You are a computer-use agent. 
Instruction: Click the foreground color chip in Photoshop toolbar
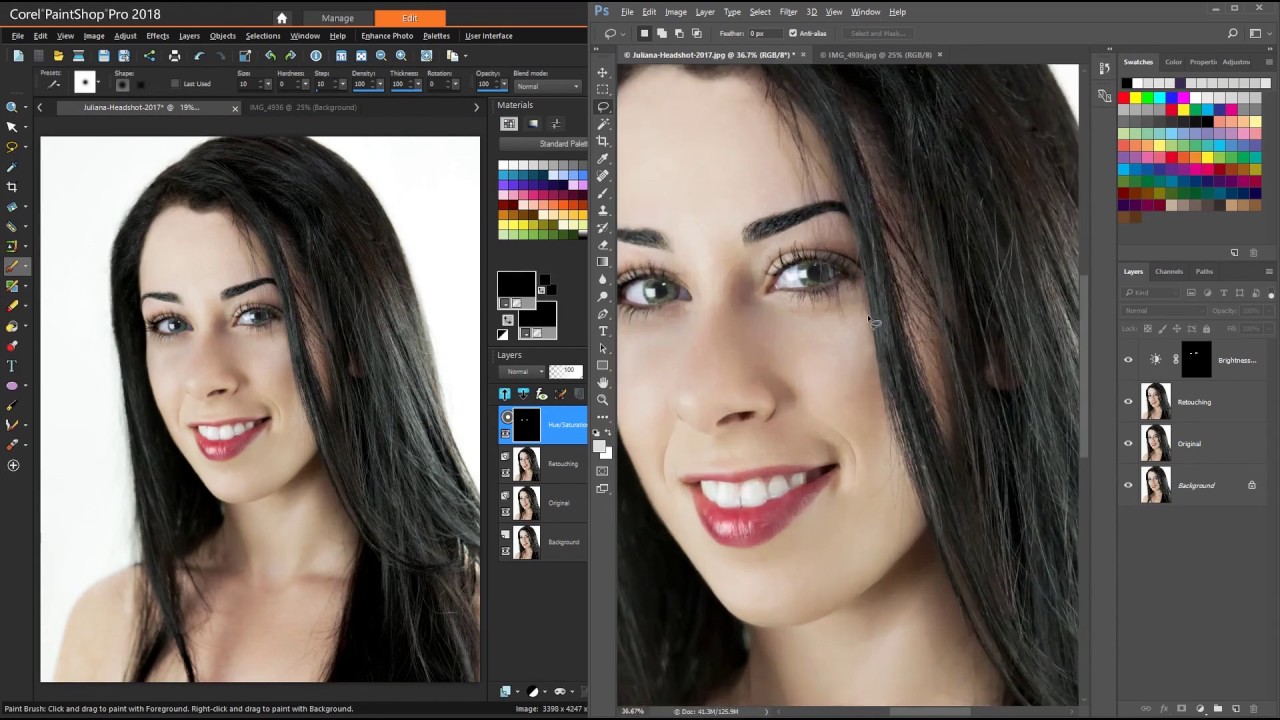click(x=600, y=447)
